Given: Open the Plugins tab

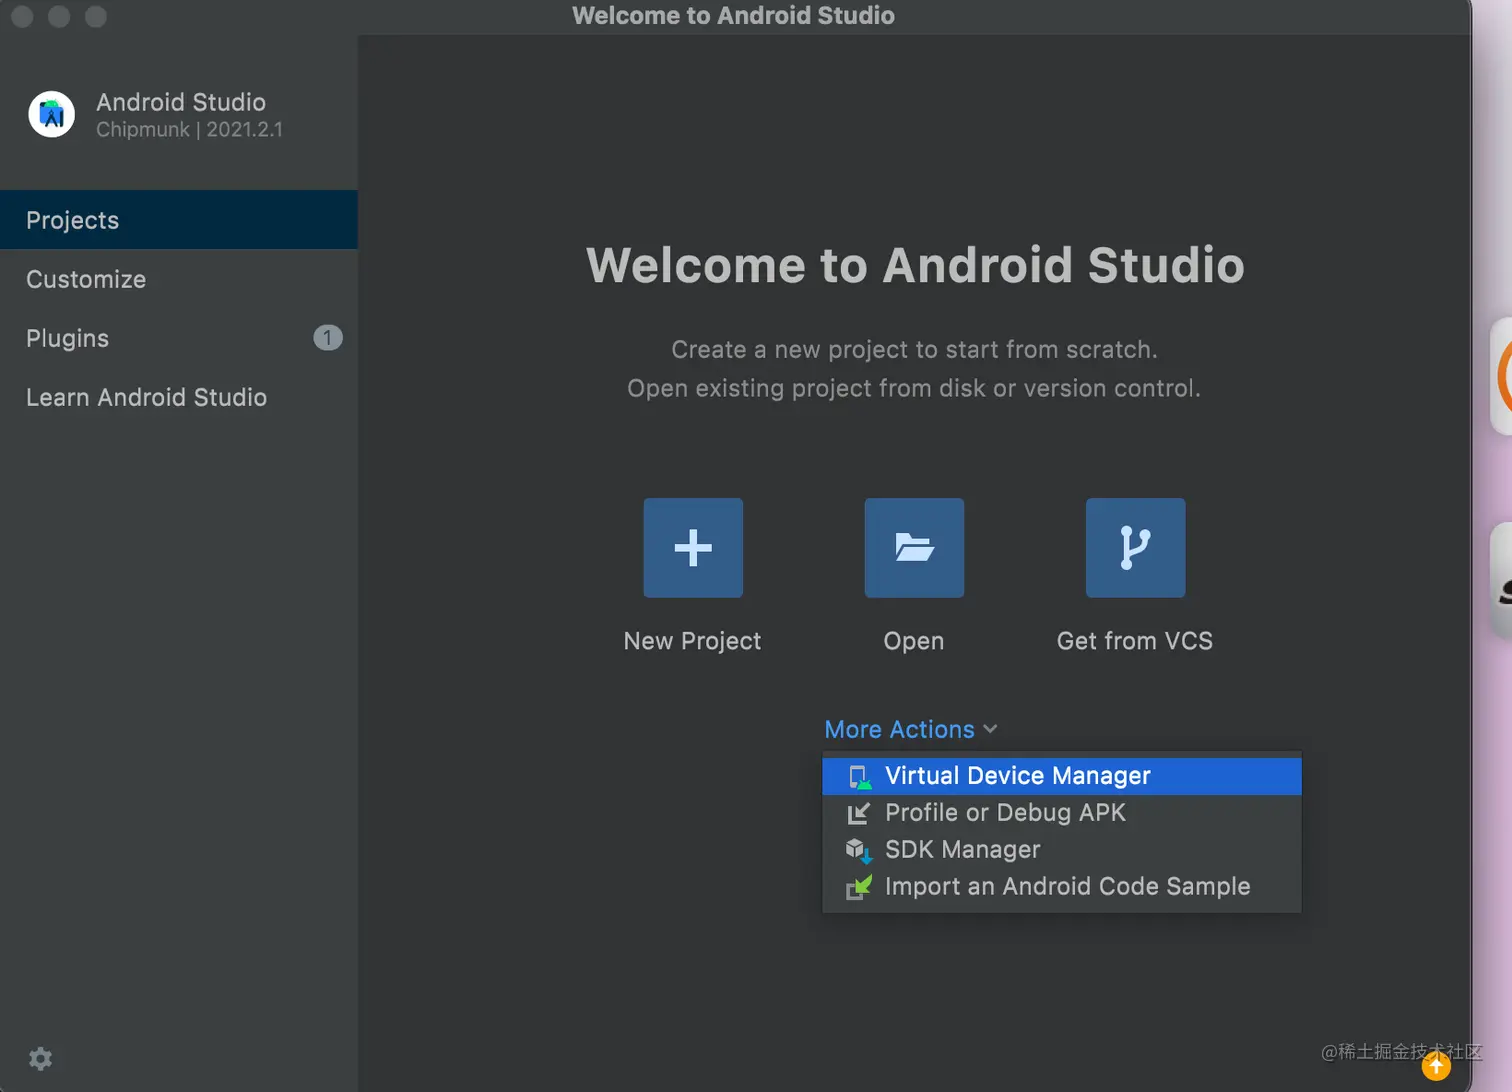Looking at the screenshot, I should (179, 338).
